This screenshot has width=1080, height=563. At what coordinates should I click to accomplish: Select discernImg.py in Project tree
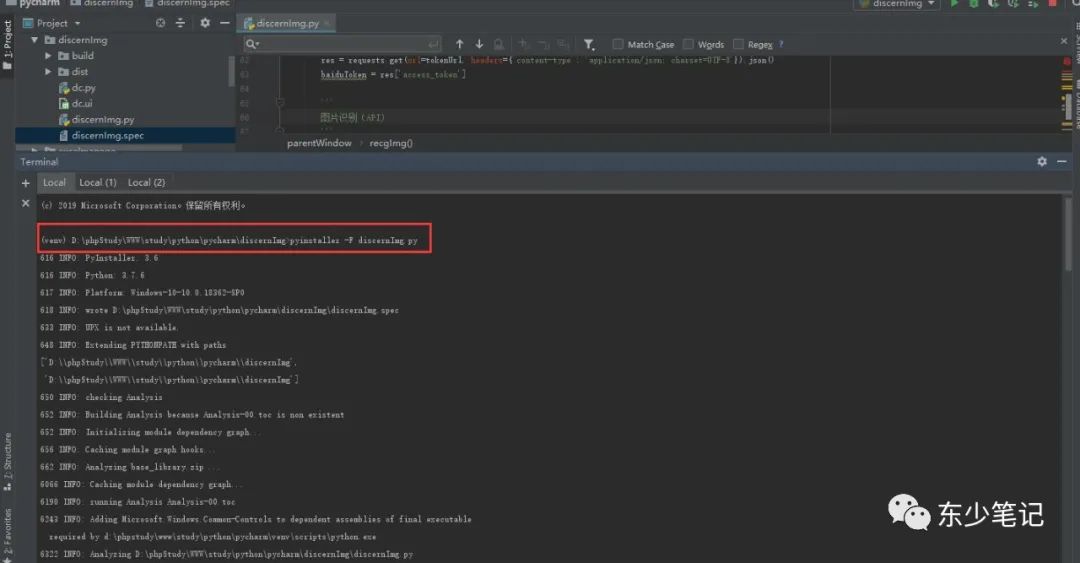pyautogui.click(x=103, y=120)
